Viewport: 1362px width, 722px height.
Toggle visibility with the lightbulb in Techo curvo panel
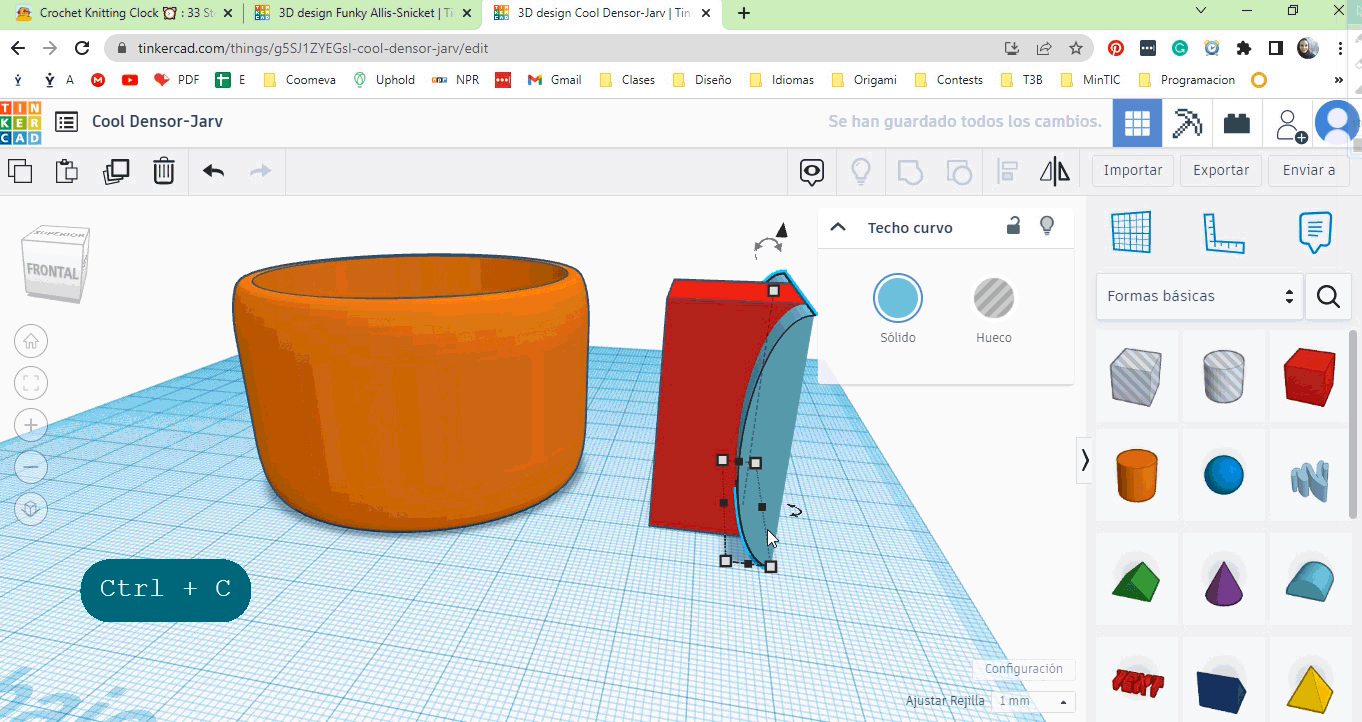coord(1047,226)
